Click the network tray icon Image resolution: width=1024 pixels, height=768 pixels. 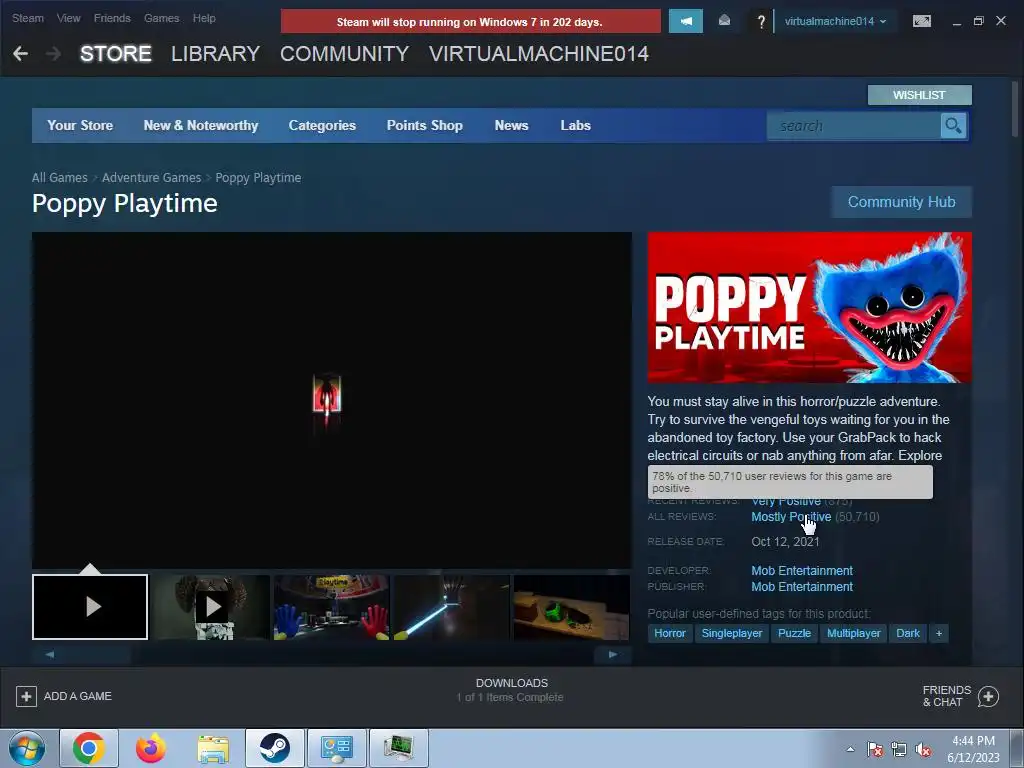pos(899,749)
